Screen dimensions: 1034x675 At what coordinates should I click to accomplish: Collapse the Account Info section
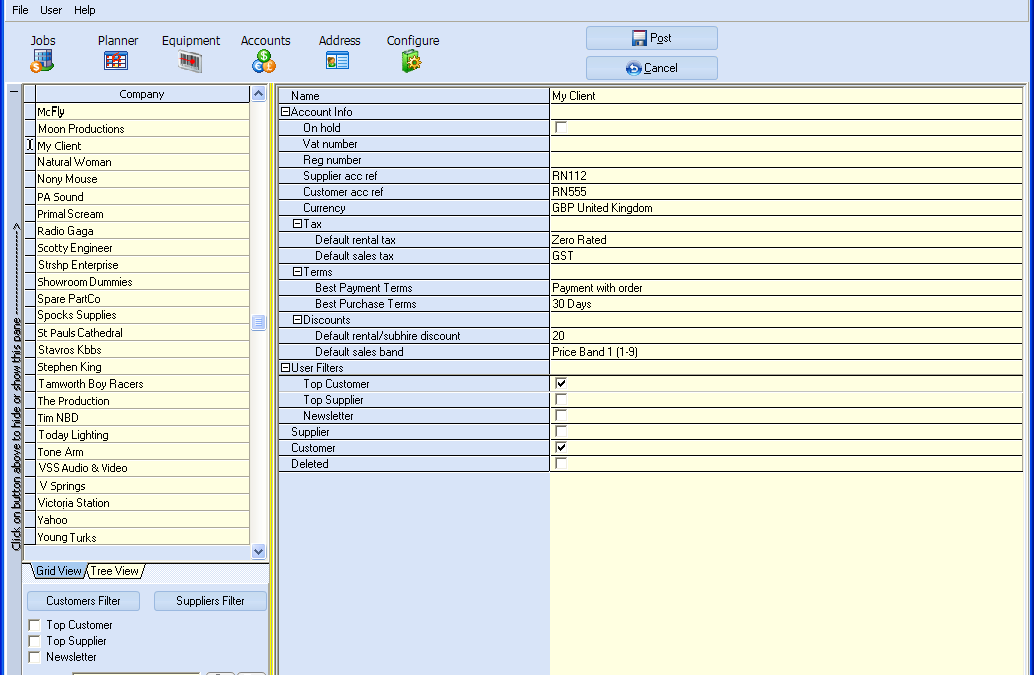285,112
